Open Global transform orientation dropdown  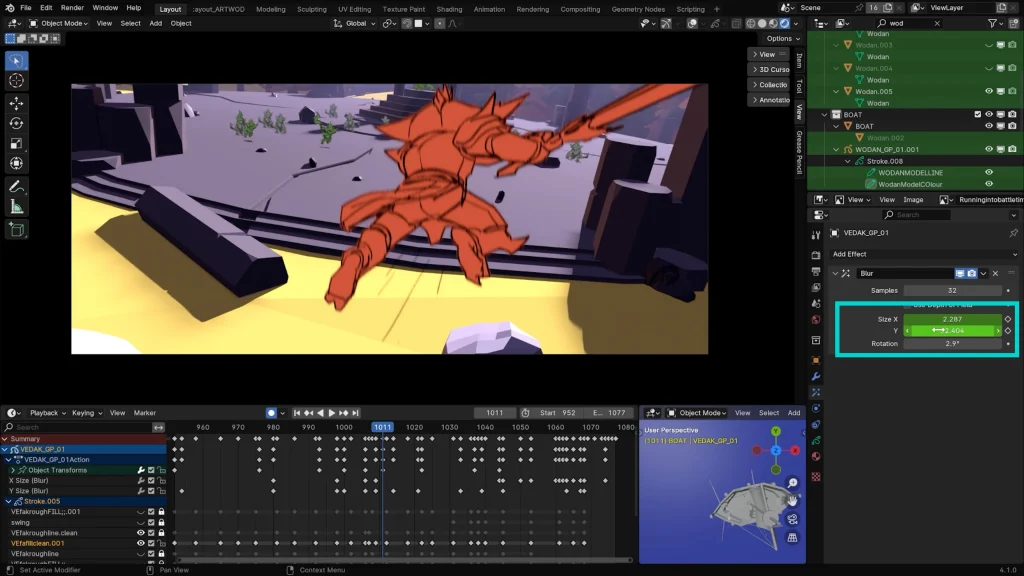pos(355,23)
